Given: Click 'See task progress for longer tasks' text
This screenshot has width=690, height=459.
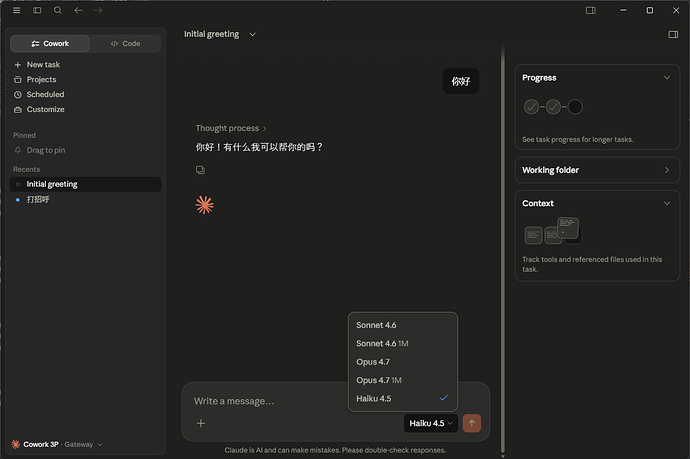Looking at the screenshot, I should pos(577,140).
